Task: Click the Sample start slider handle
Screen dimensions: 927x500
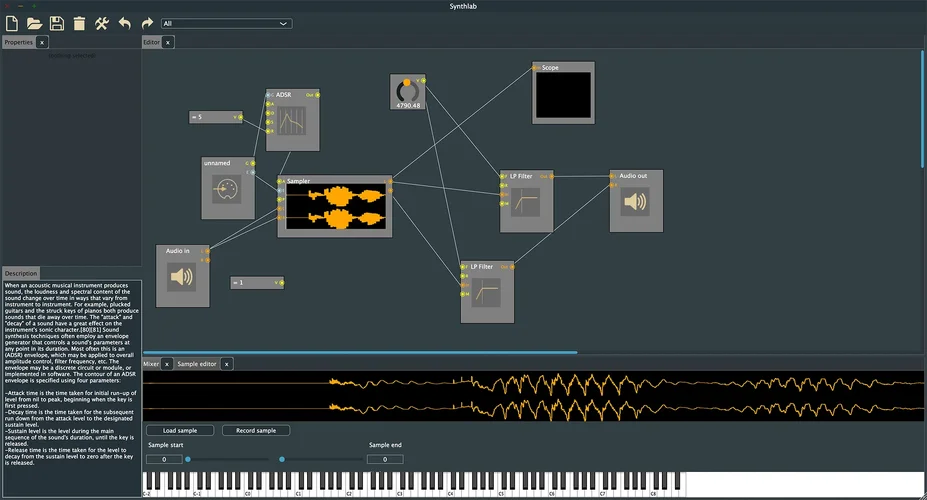Action: click(x=188, y=459)
